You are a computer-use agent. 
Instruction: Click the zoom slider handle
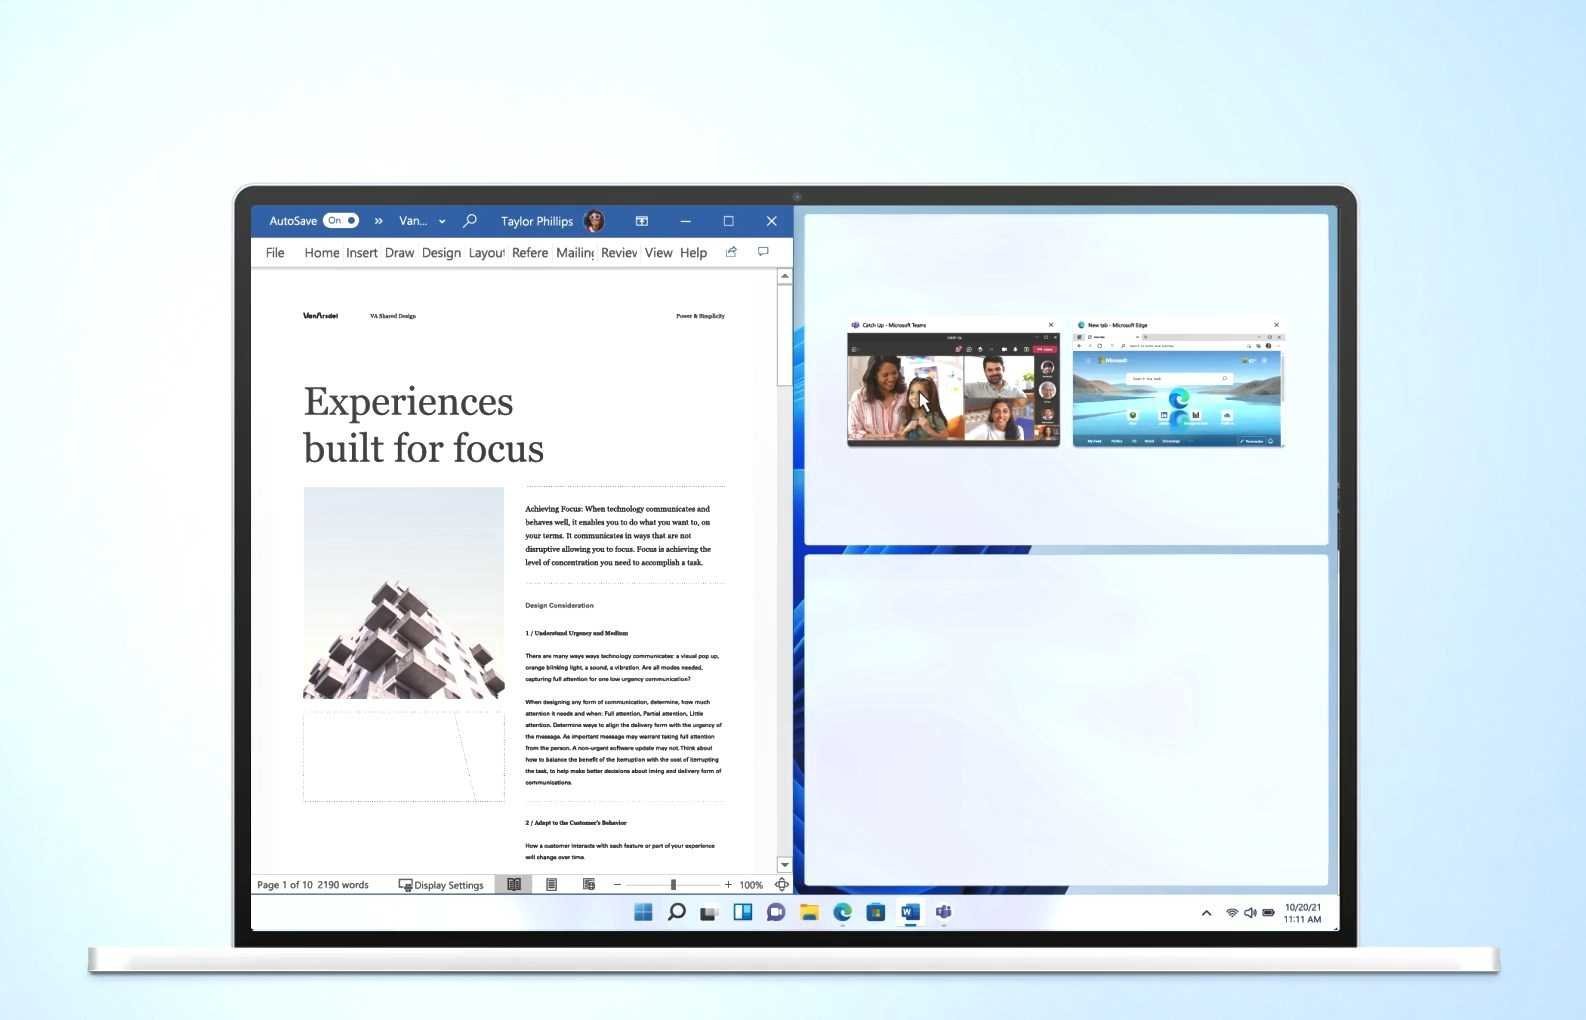pos(673,885)
